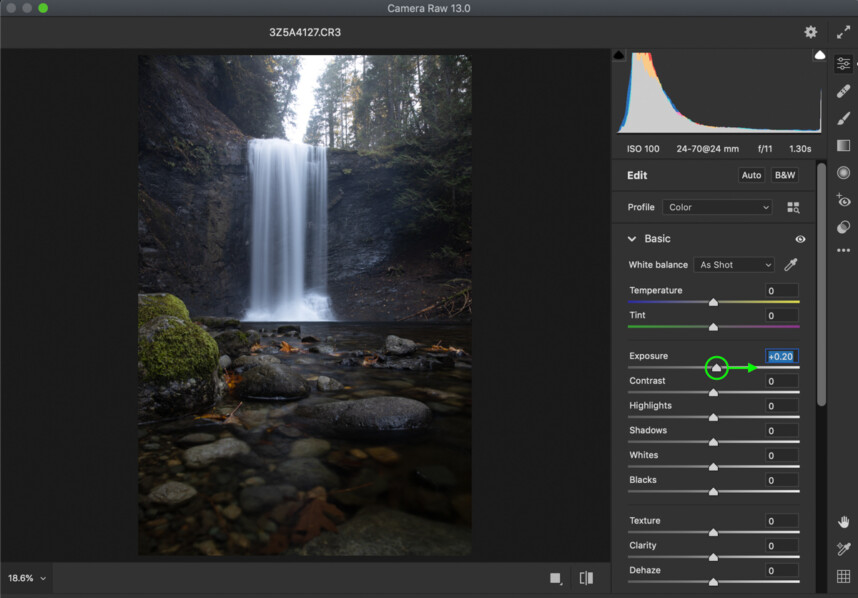Open Camera Raw preferences gear
858x598 pixels.
tap(810, 31)
